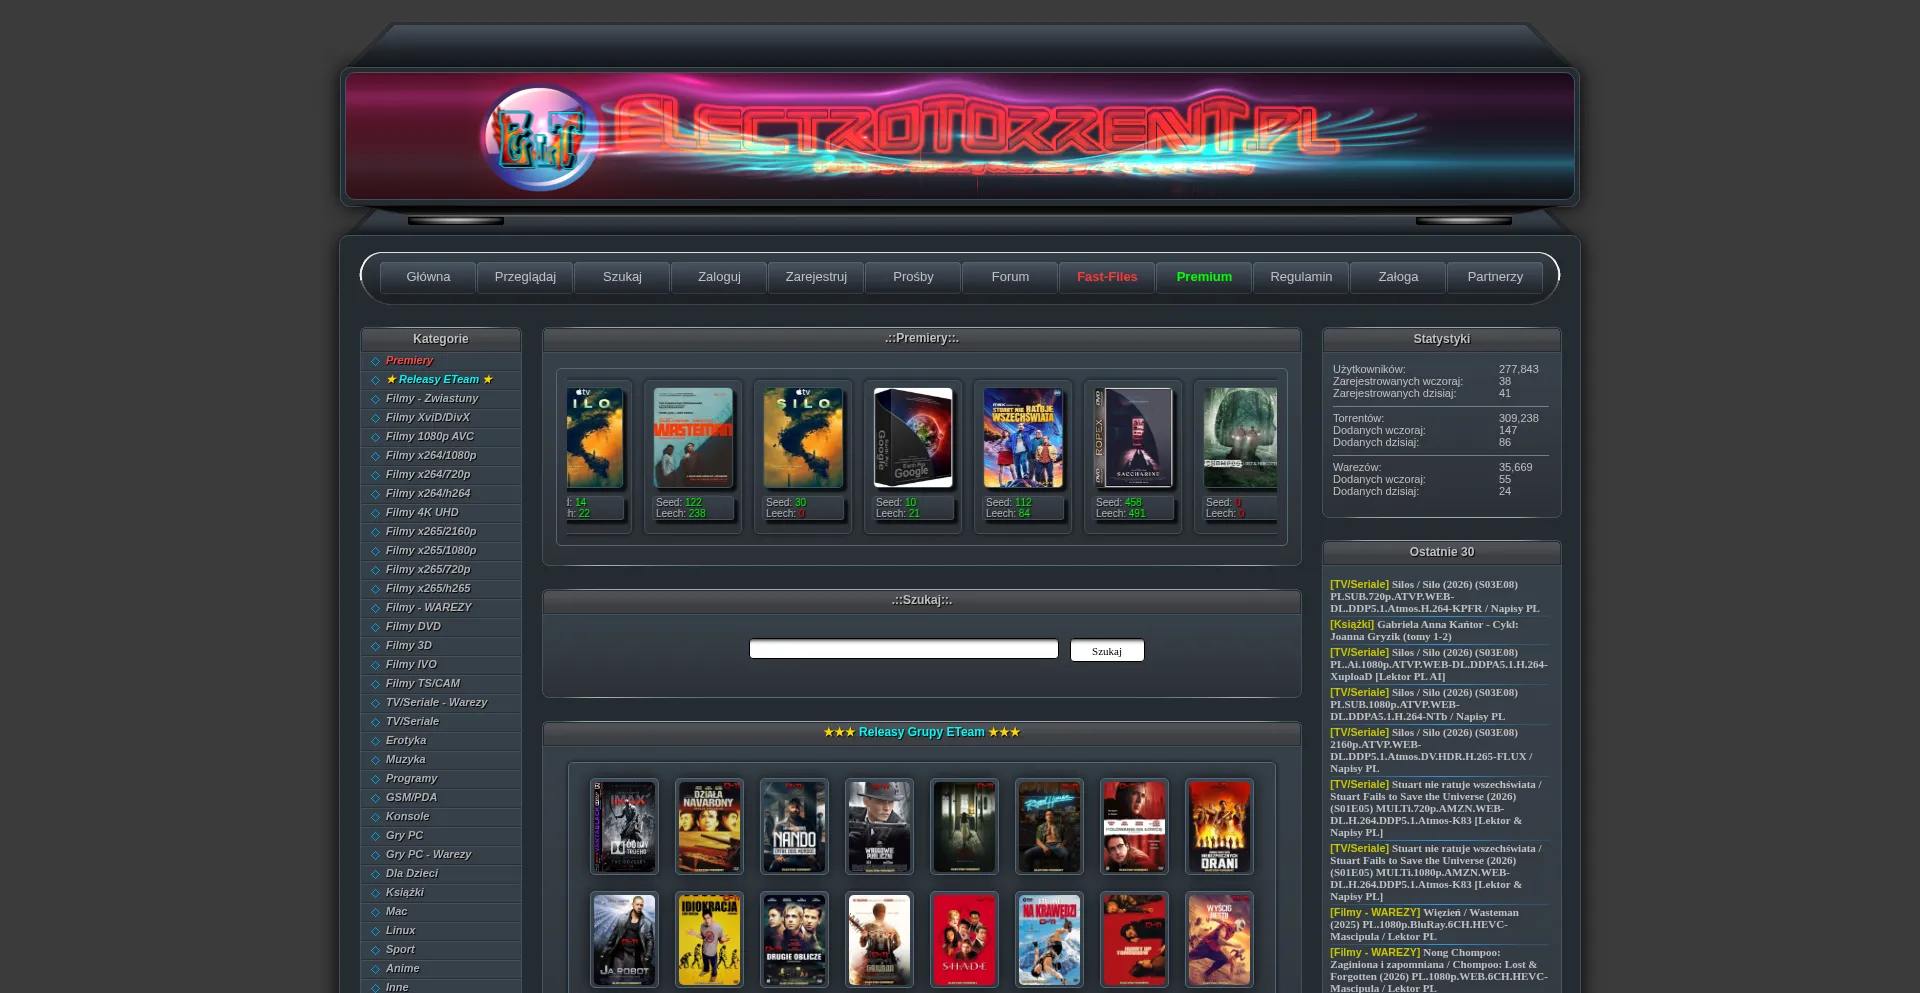Open the Gry PC - Warezy category
The width and height of the screenshot is (1920, 993).
click(x=428, y=855)
